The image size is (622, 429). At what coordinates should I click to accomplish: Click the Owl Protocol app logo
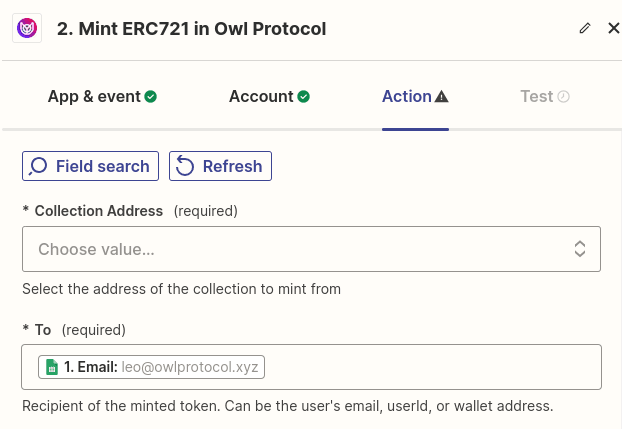(27, 28)
